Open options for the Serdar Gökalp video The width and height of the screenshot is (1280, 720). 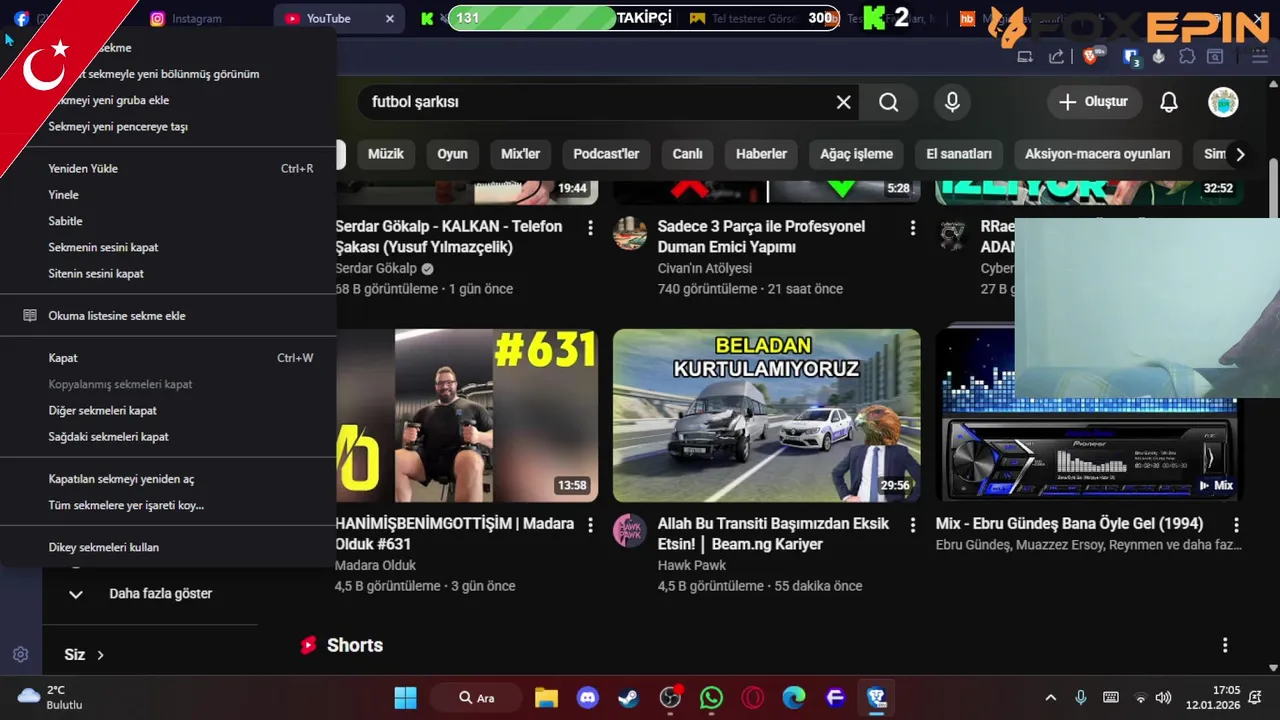590,228
